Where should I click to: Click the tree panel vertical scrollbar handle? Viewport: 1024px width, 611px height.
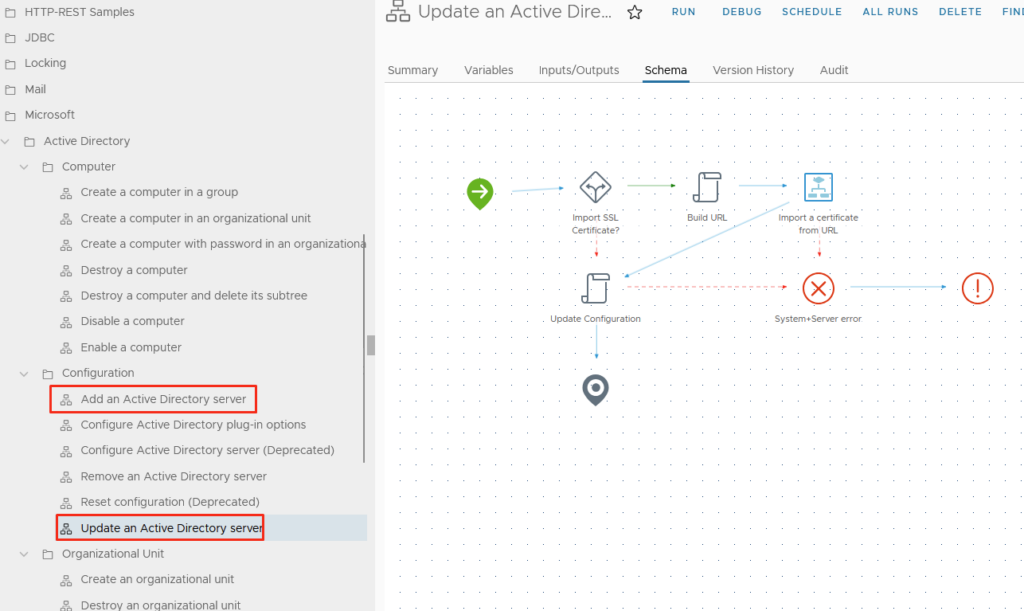point(371,345)
